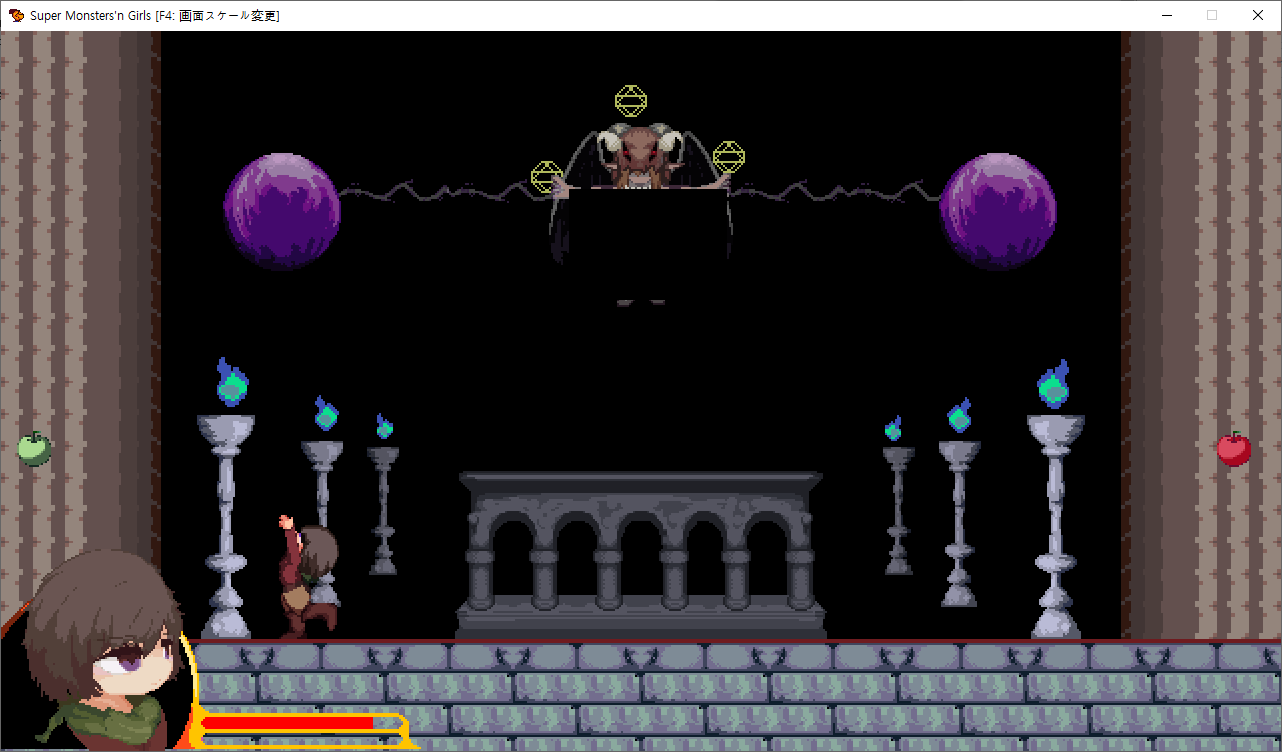1282x752 pixels.
Task: Click the left purple orb
Action: pos(282,212)
